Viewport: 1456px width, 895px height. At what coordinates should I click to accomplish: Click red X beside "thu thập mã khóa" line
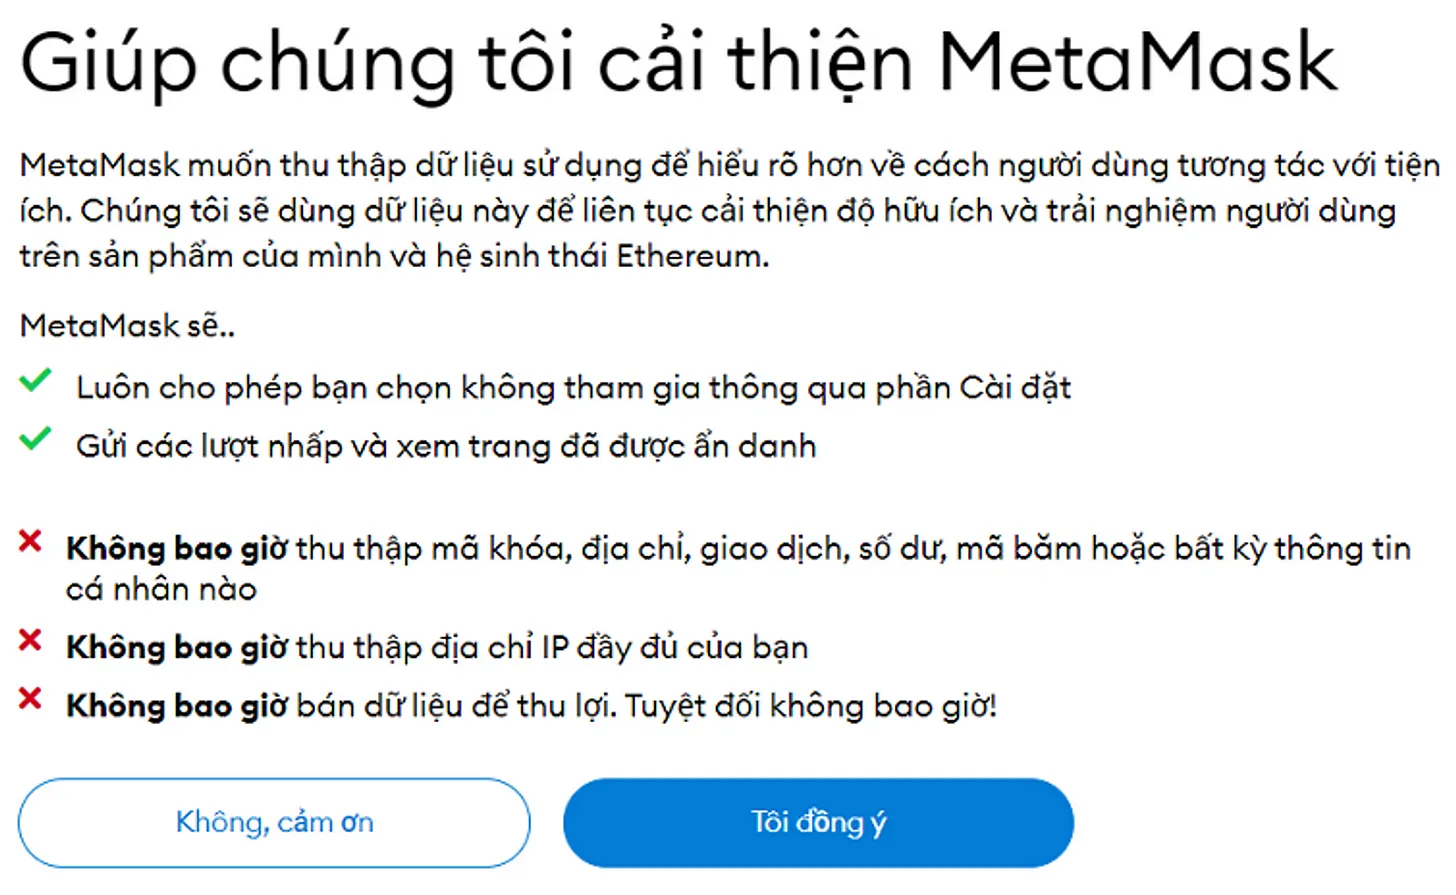click(x=30, y=542)
